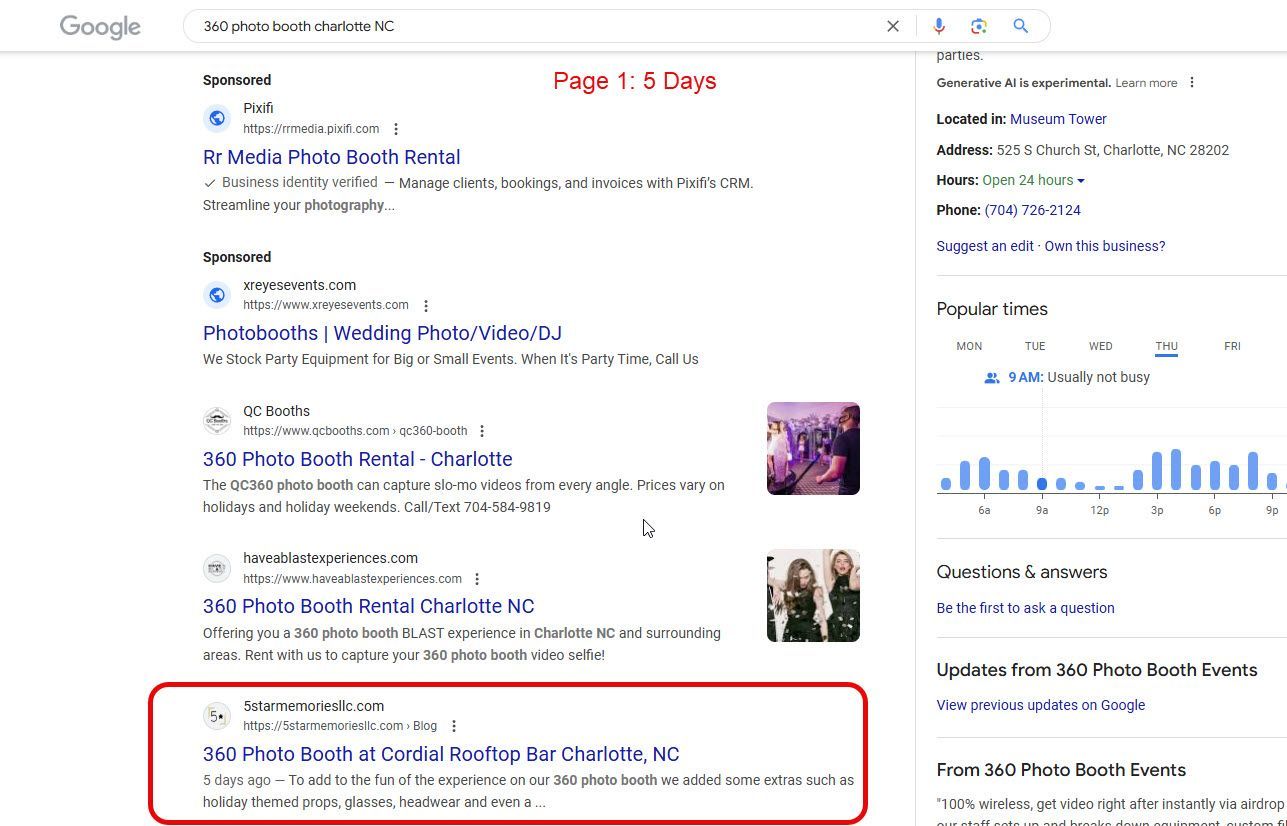Open the three-dot menu for haveablastexperiences result
The width and height of the screenshot is (1287, 826).
tap(477, 579)
